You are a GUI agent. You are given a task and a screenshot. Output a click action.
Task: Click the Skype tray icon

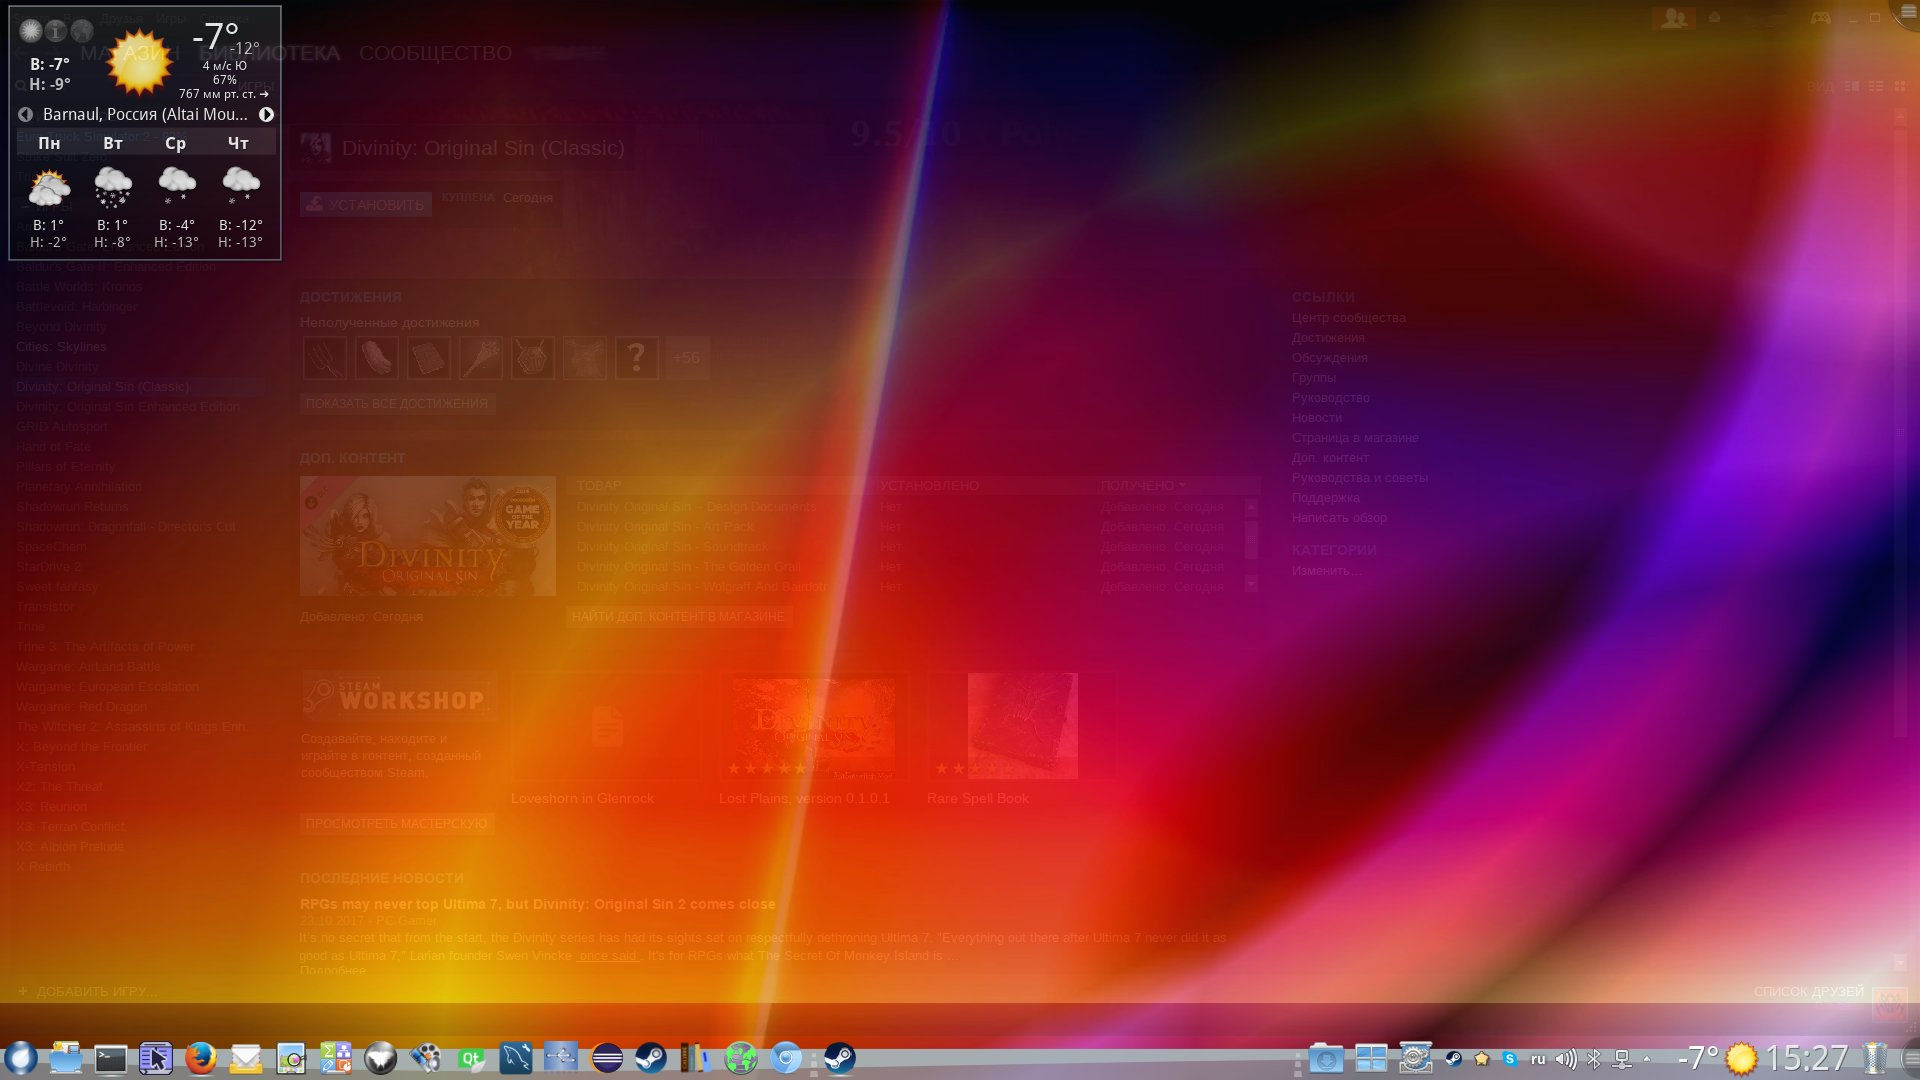1510,1058
